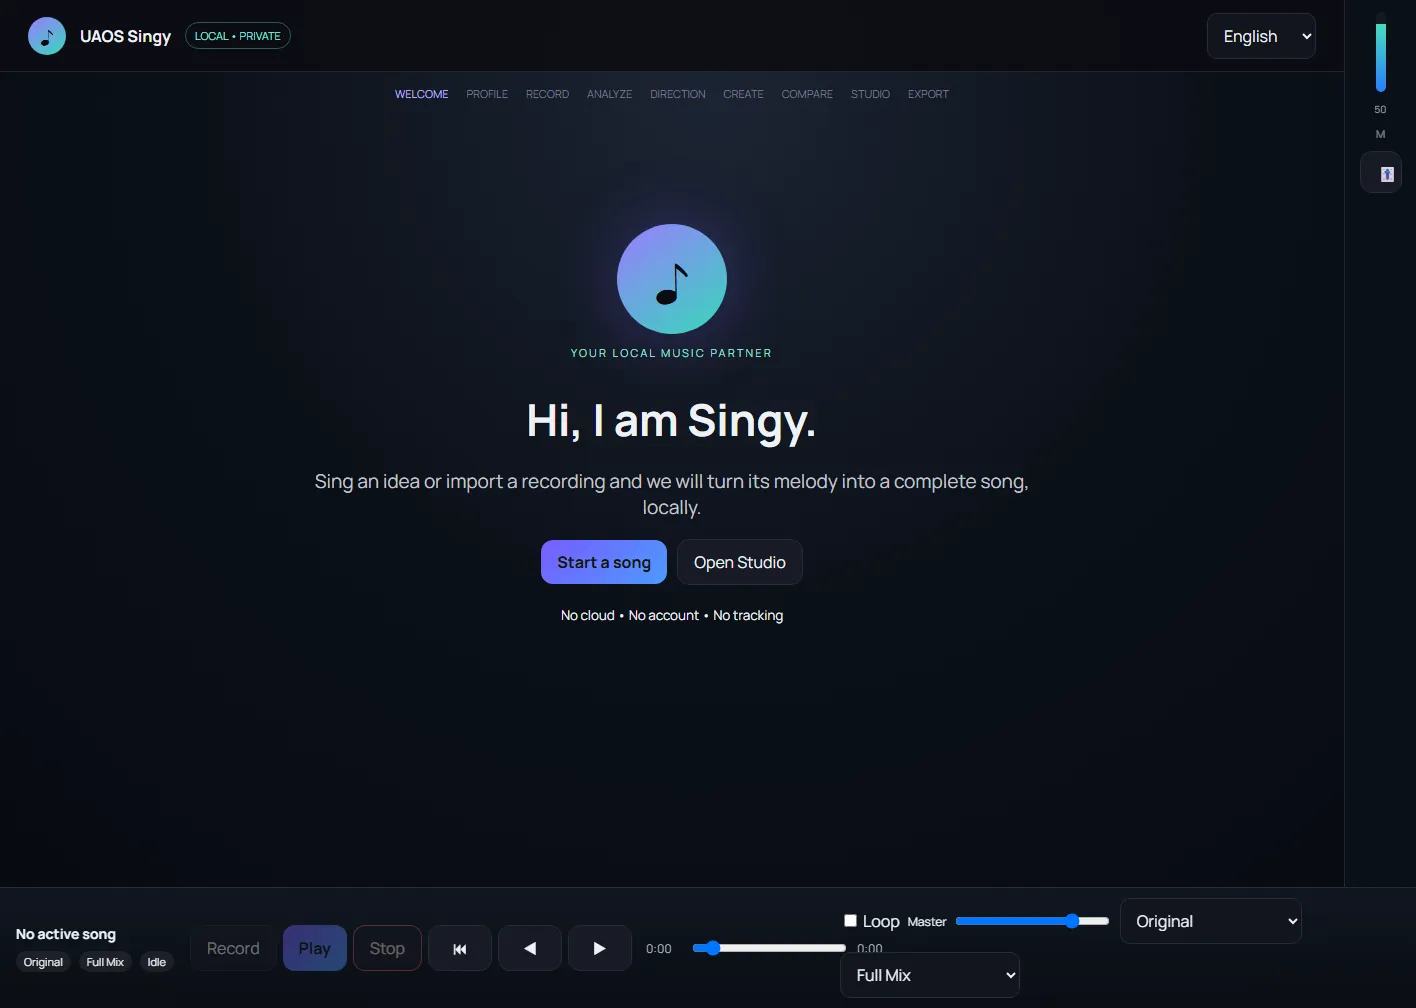The height and width of the screenshot is (1008, 1416).
Task: Switch to the Create tab
Action: pos(743,94)
